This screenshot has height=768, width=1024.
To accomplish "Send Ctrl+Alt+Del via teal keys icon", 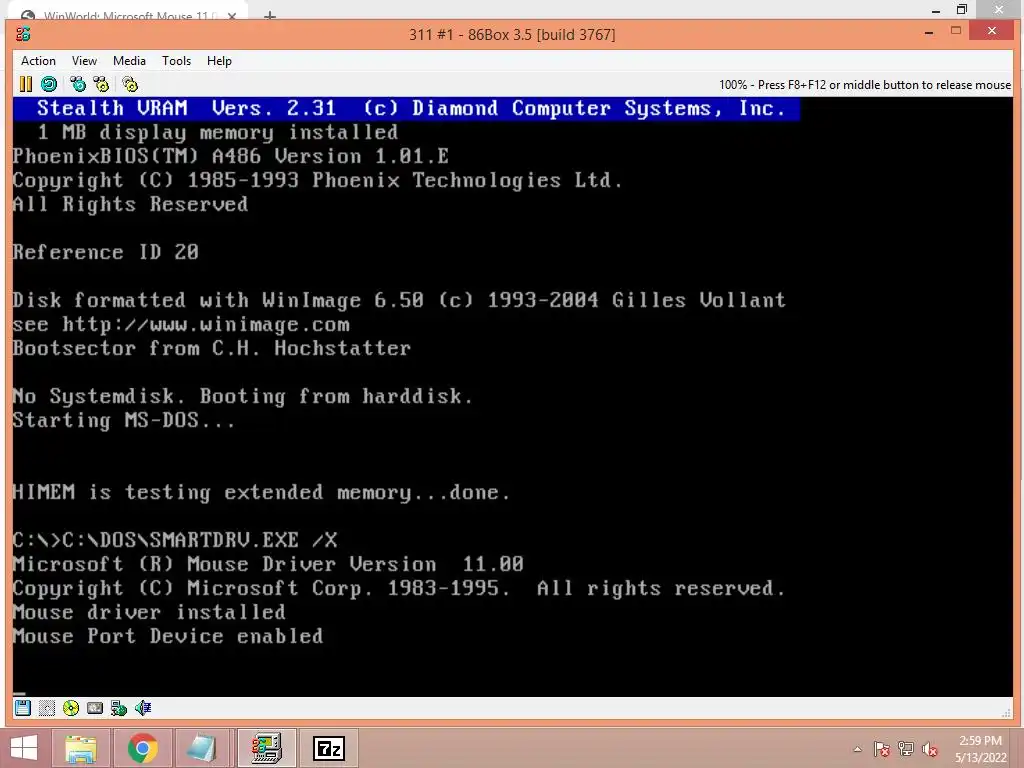I will point(78,84).
